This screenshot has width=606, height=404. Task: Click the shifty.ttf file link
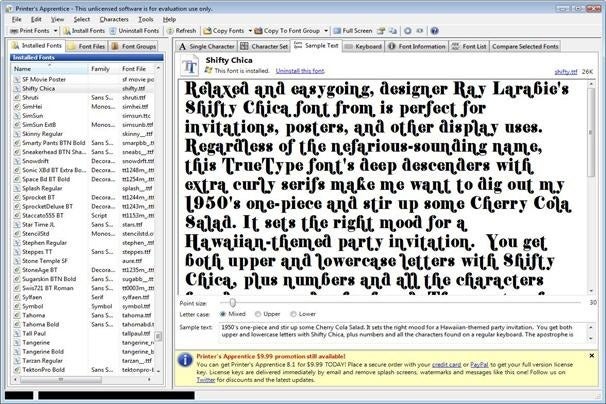tap(565, 72)
